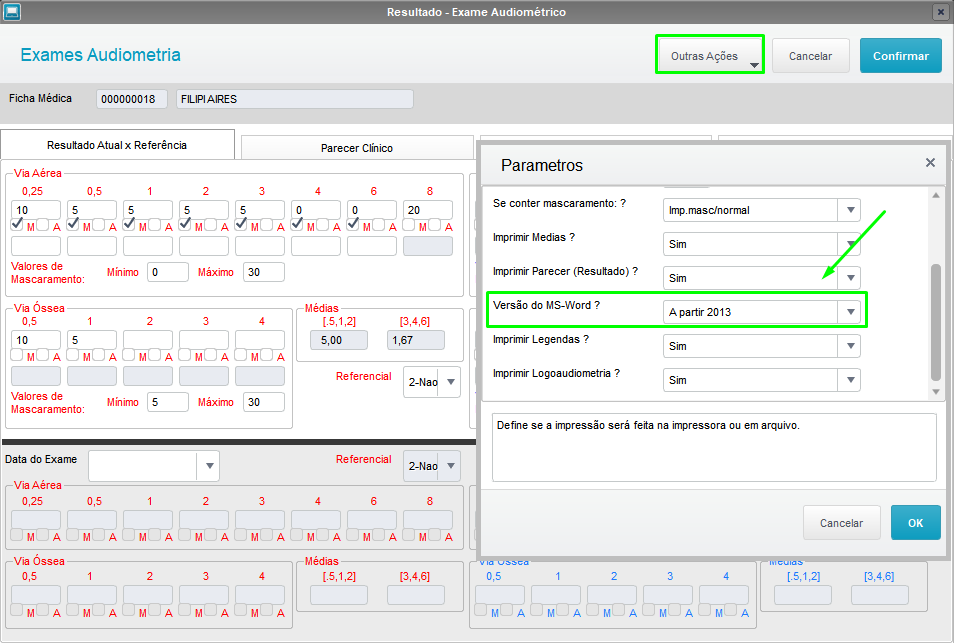Uncheck the M checkbox under Via Aérea 0,25

17,224
